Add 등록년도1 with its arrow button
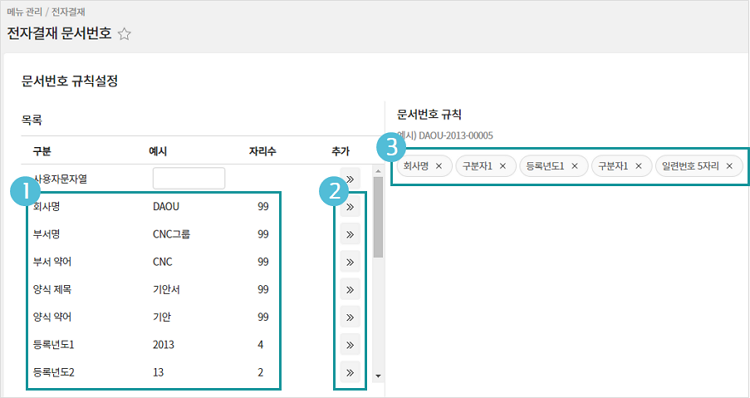This screenshot has height=398, width=750. 350,345
